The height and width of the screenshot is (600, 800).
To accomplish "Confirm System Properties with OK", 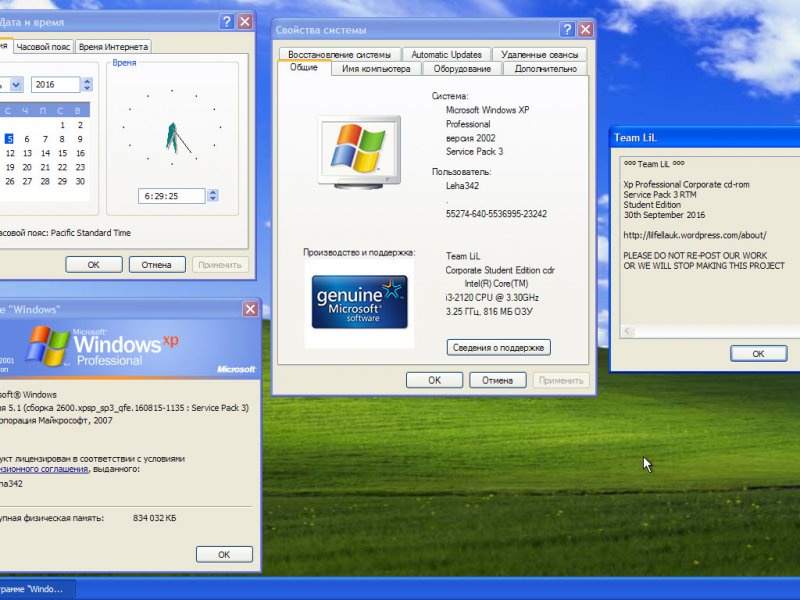I will 434,380.
